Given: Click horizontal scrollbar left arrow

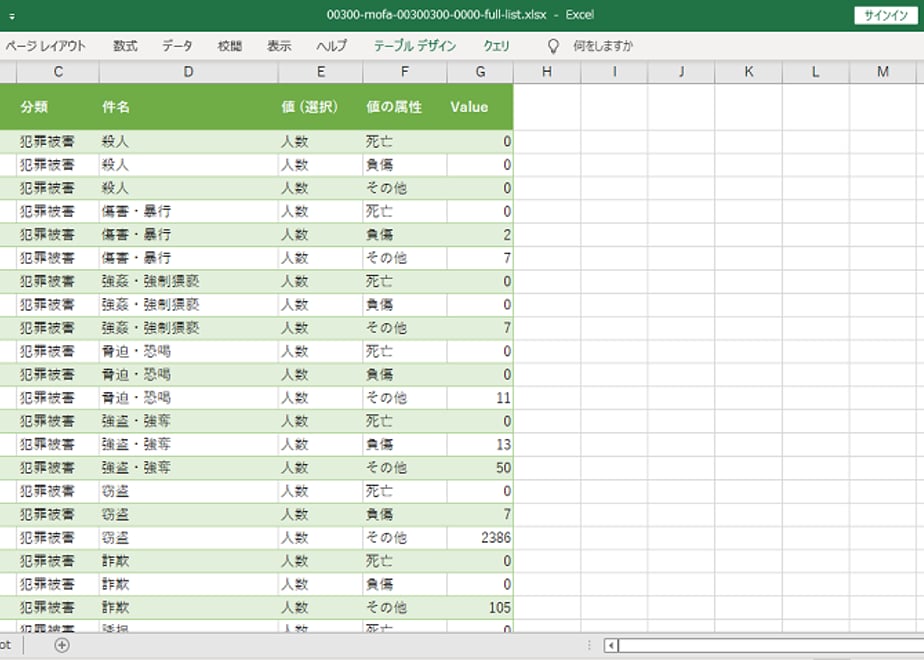Looking at the screenshot, I should (x=611, y=646).
